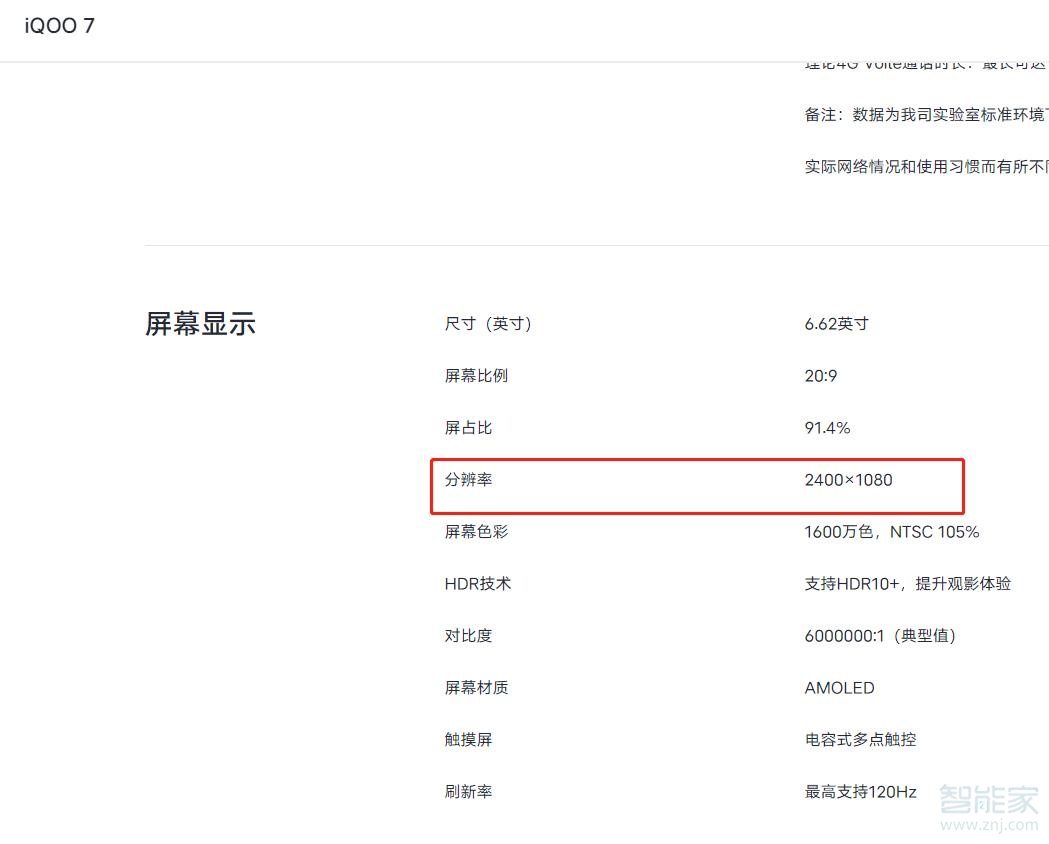Click the AMOLED screen material value
The height and width of the screenshot is (844, 1049).
click(838, 687)
